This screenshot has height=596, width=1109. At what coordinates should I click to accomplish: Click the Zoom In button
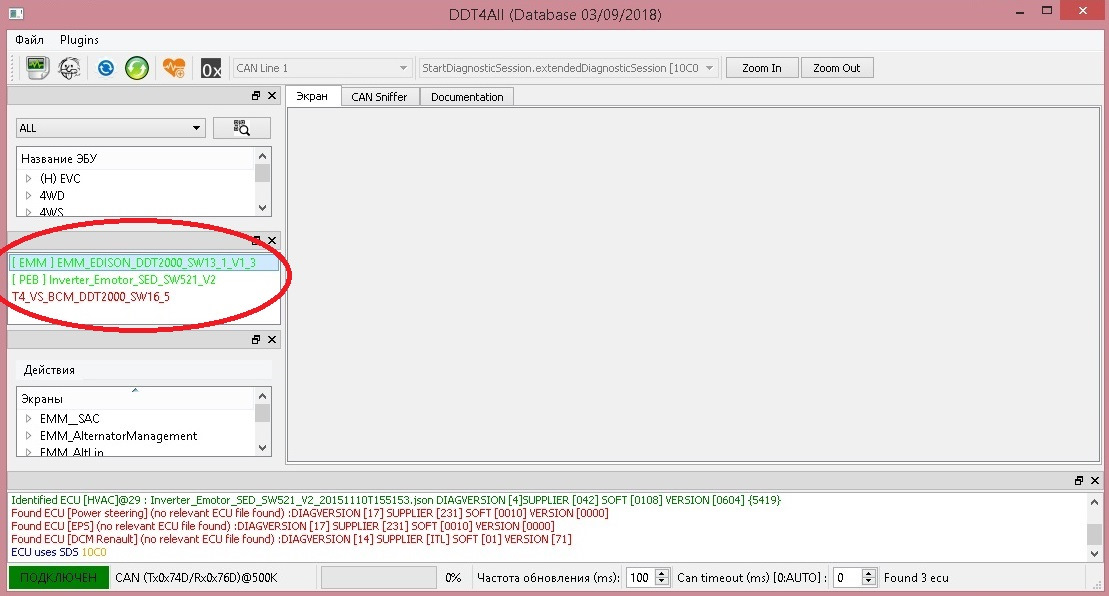762,68
